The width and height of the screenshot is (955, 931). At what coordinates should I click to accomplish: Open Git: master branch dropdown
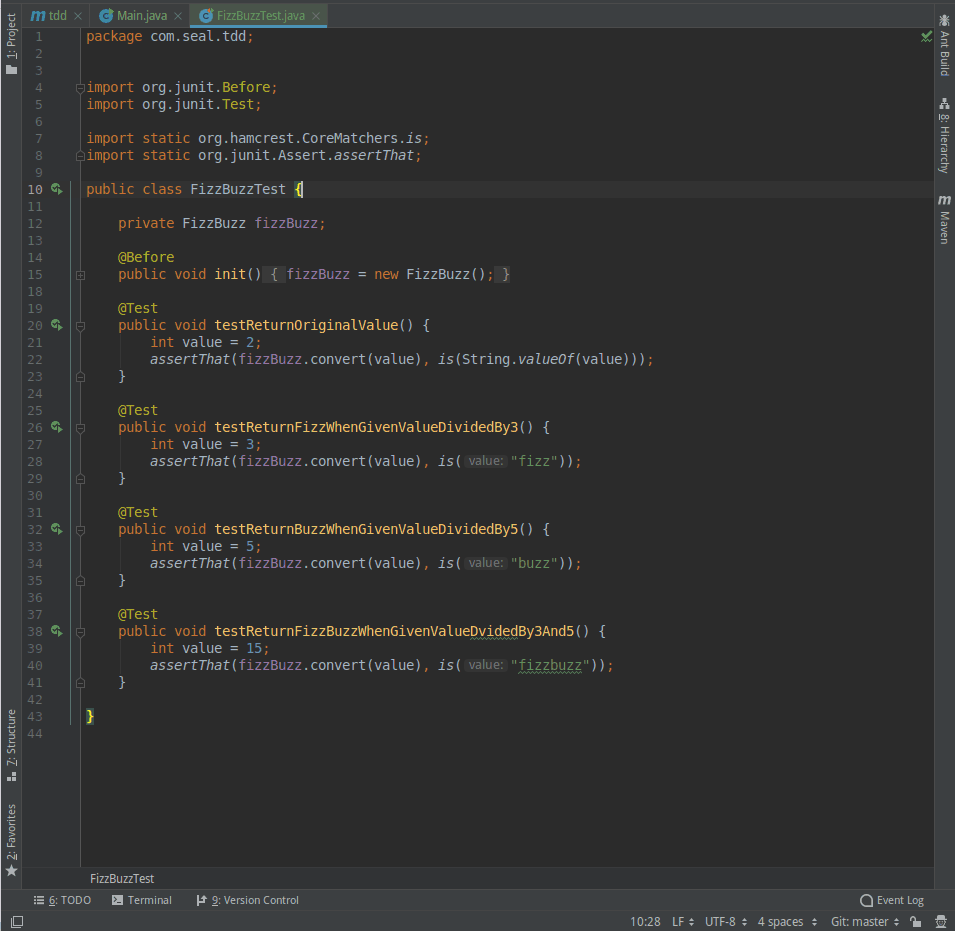(x=865, y=922)
